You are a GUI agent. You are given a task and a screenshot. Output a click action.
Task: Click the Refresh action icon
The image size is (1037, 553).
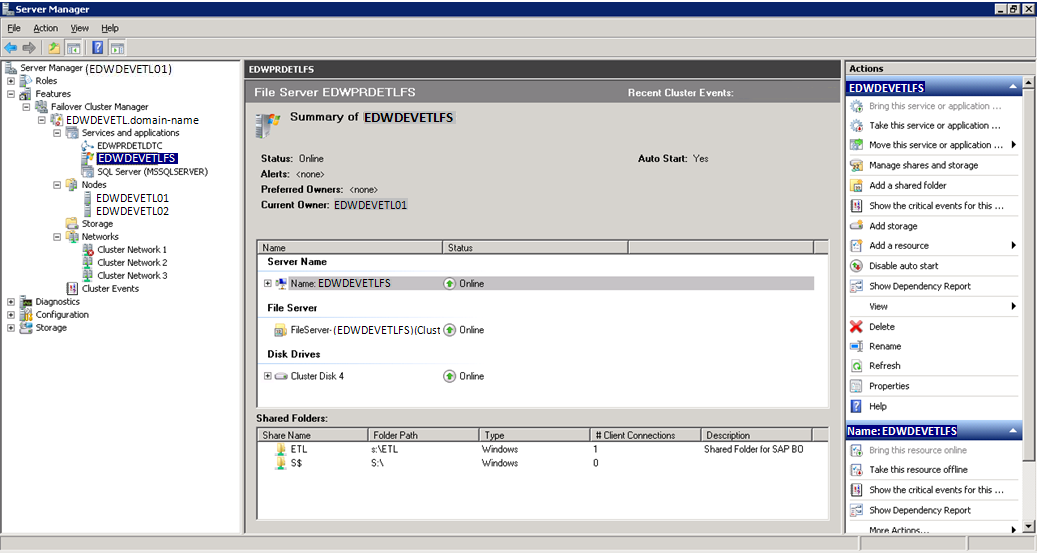click(856, 366)
